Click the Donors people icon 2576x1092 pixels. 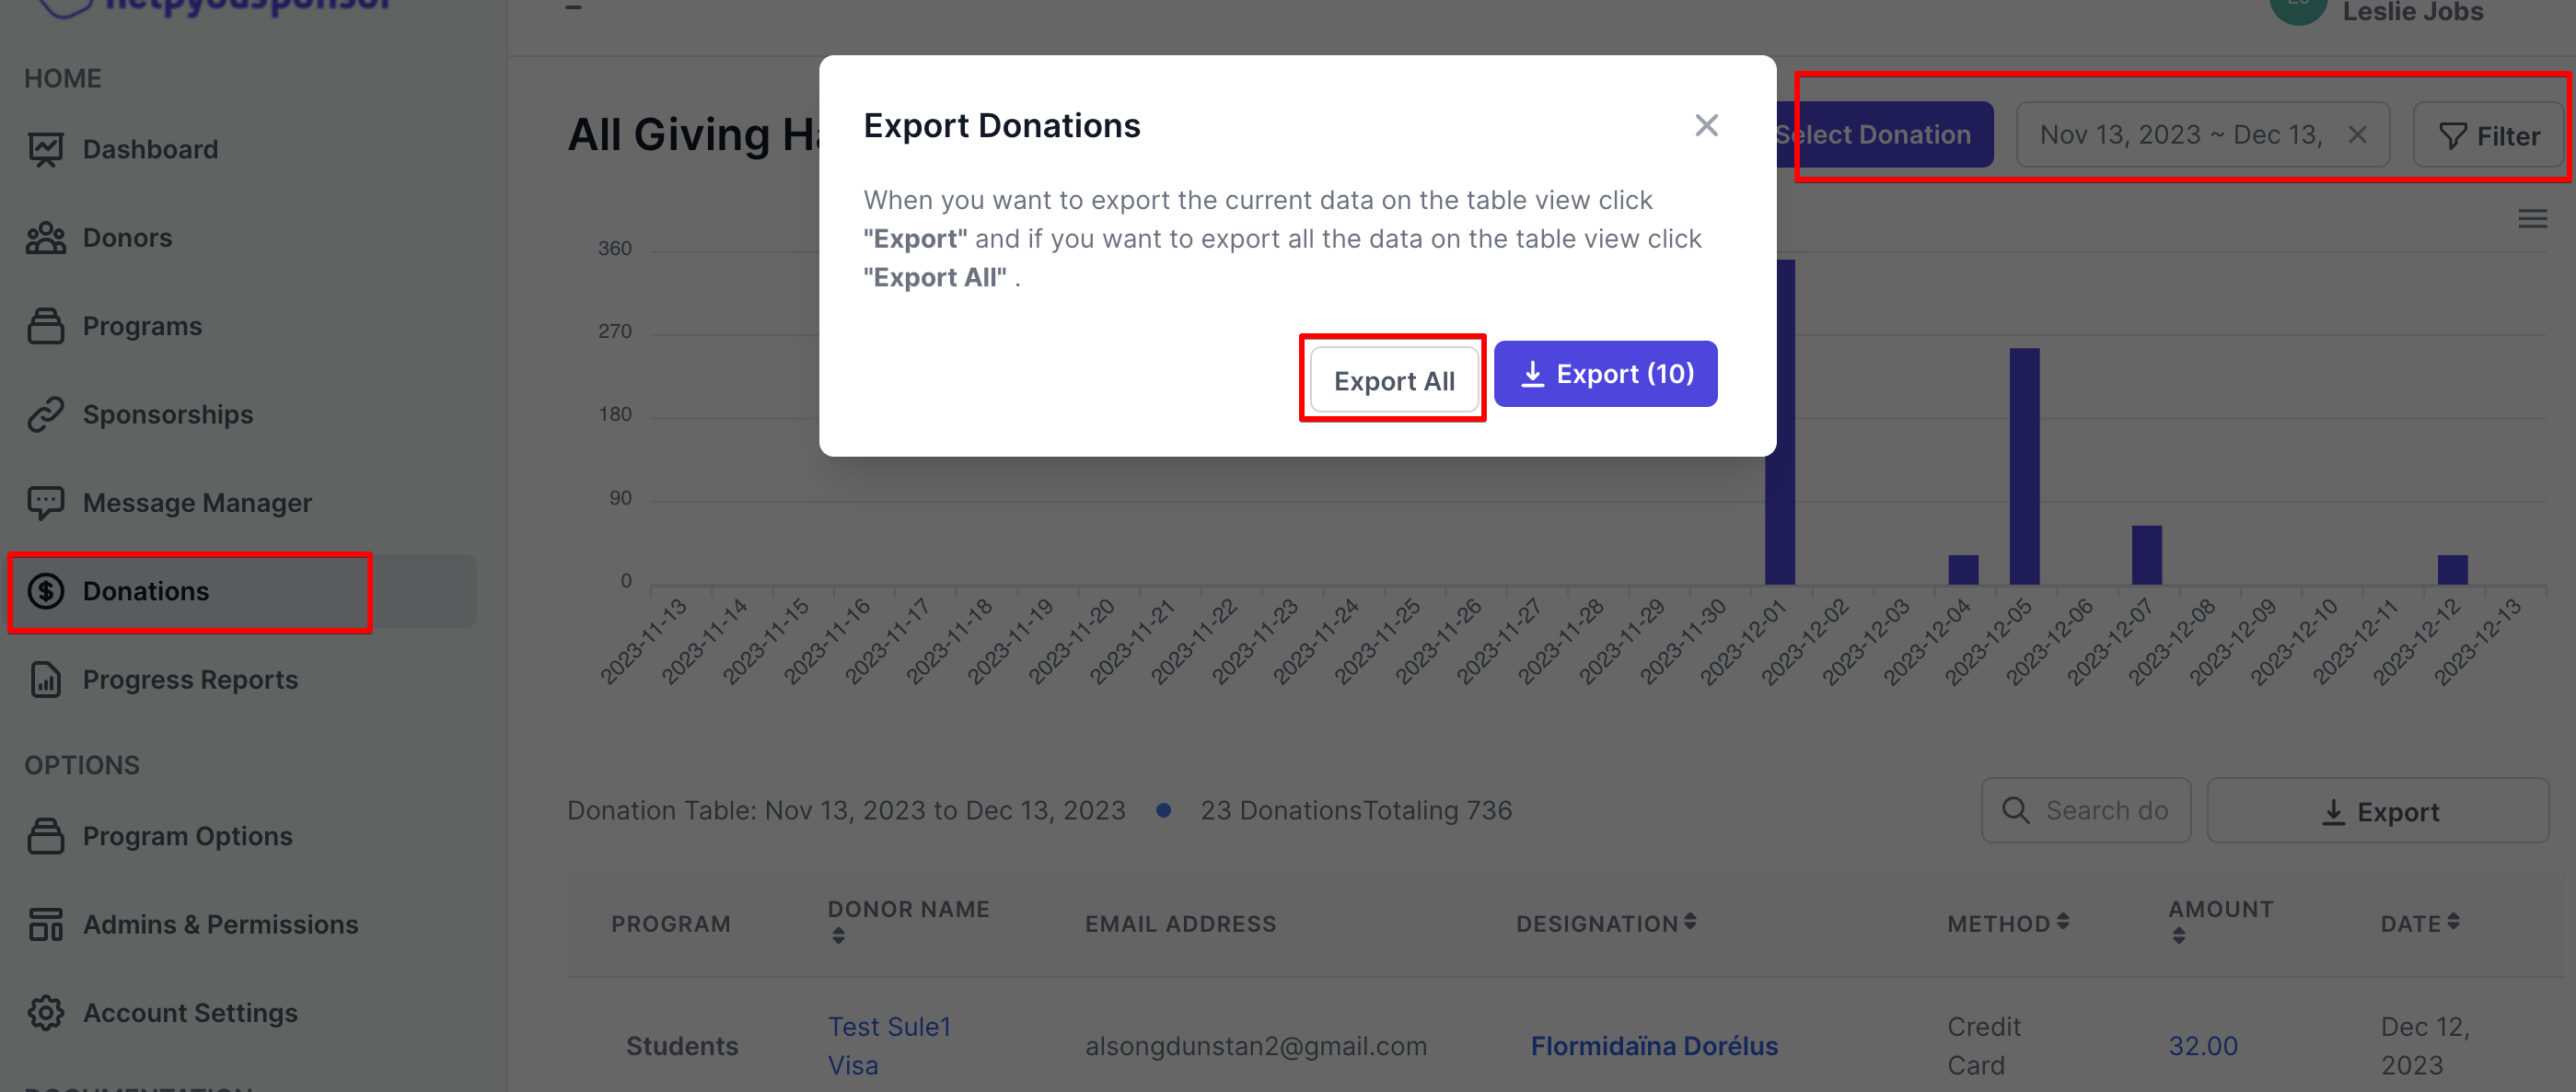point(46,238)
